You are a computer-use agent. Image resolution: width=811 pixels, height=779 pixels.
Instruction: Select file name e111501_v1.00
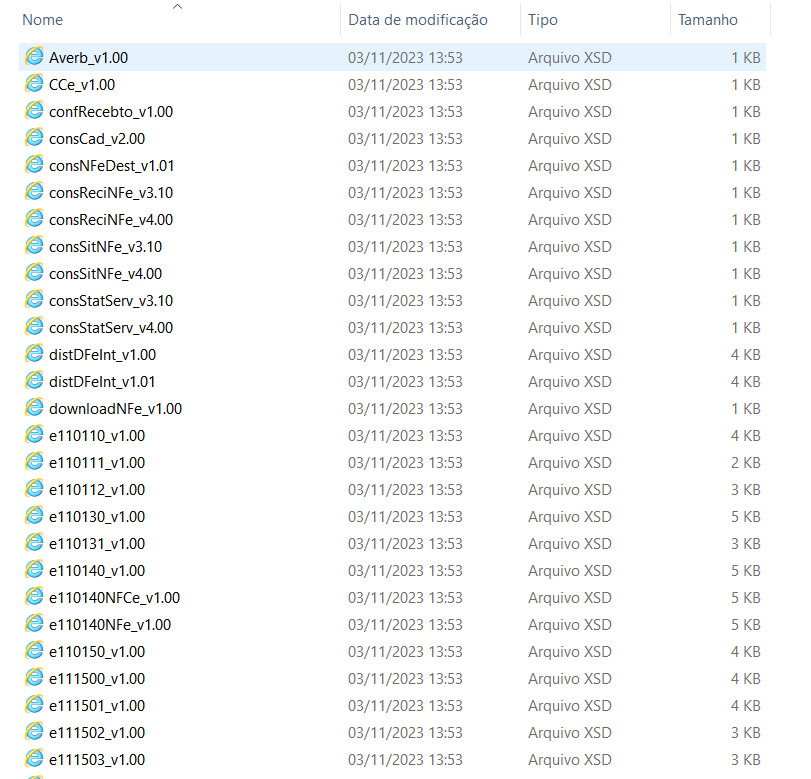pyautogui.click(x=97, y=706)
